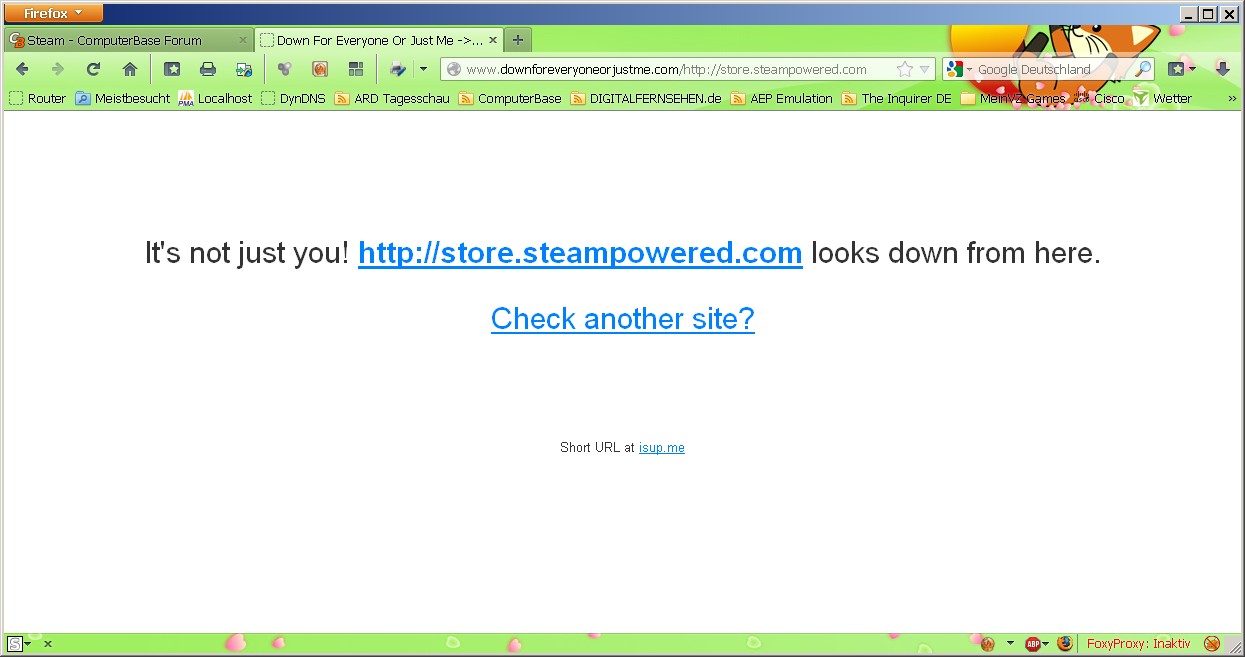Click the forward navigation arrow
The image size is (1245, 657).
point(57,69)
